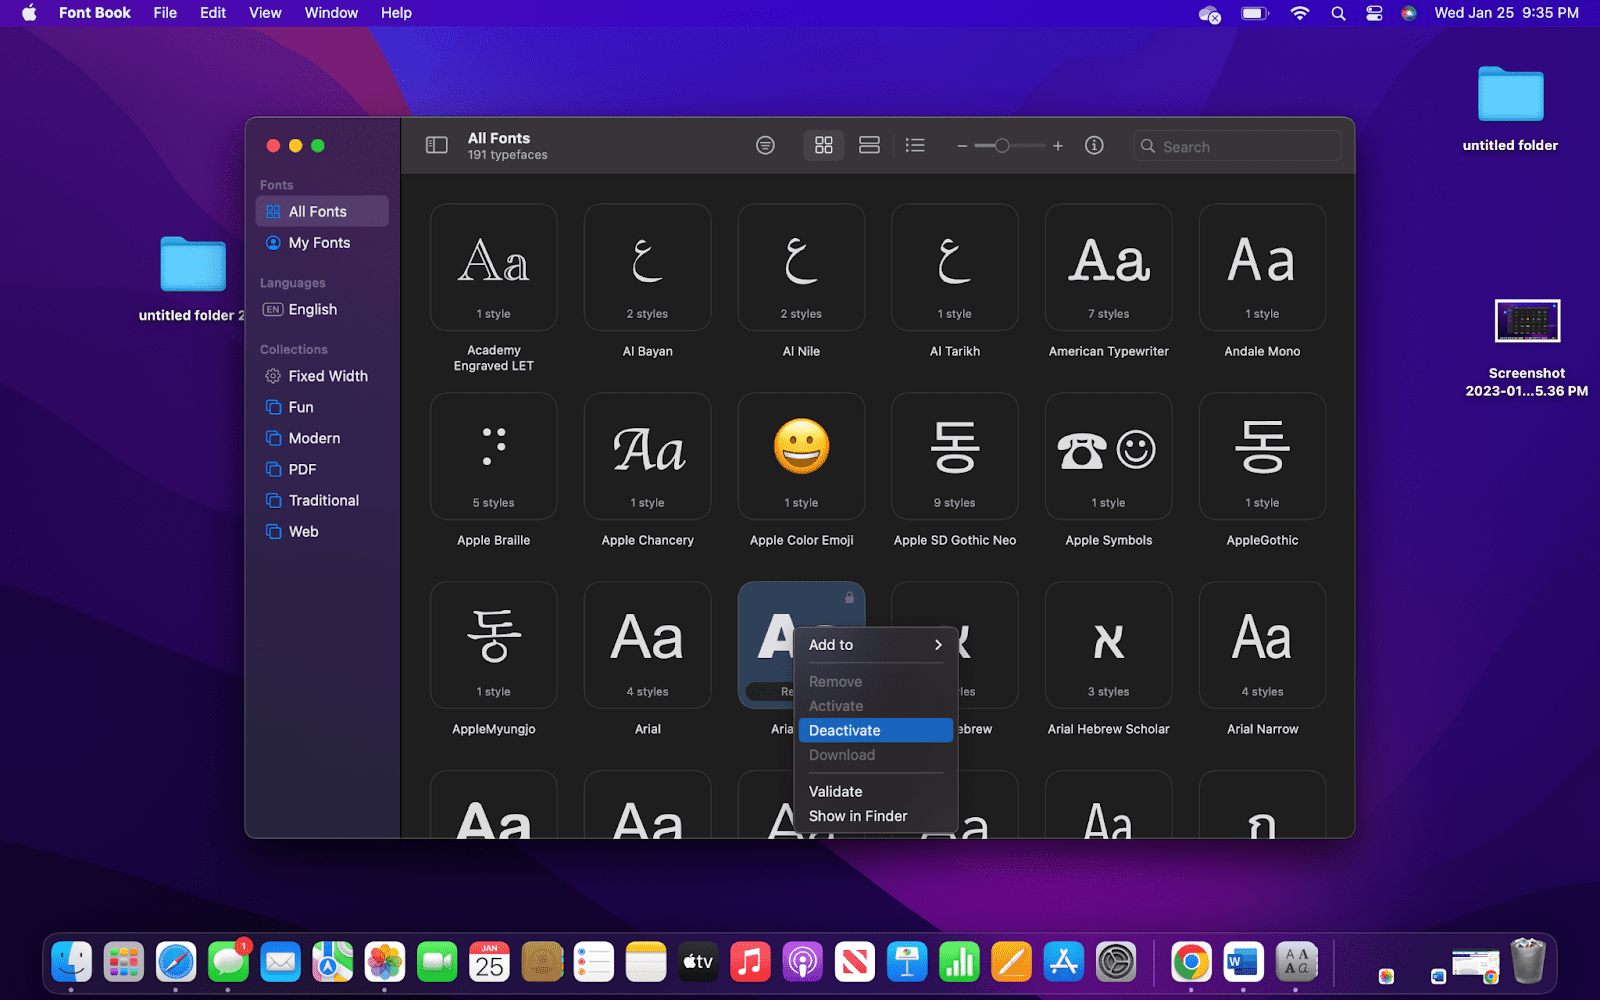This screenshot has height=1000, width=1600.
Task: Open Spotlight search in menu bar
Action: point(1338,13)
